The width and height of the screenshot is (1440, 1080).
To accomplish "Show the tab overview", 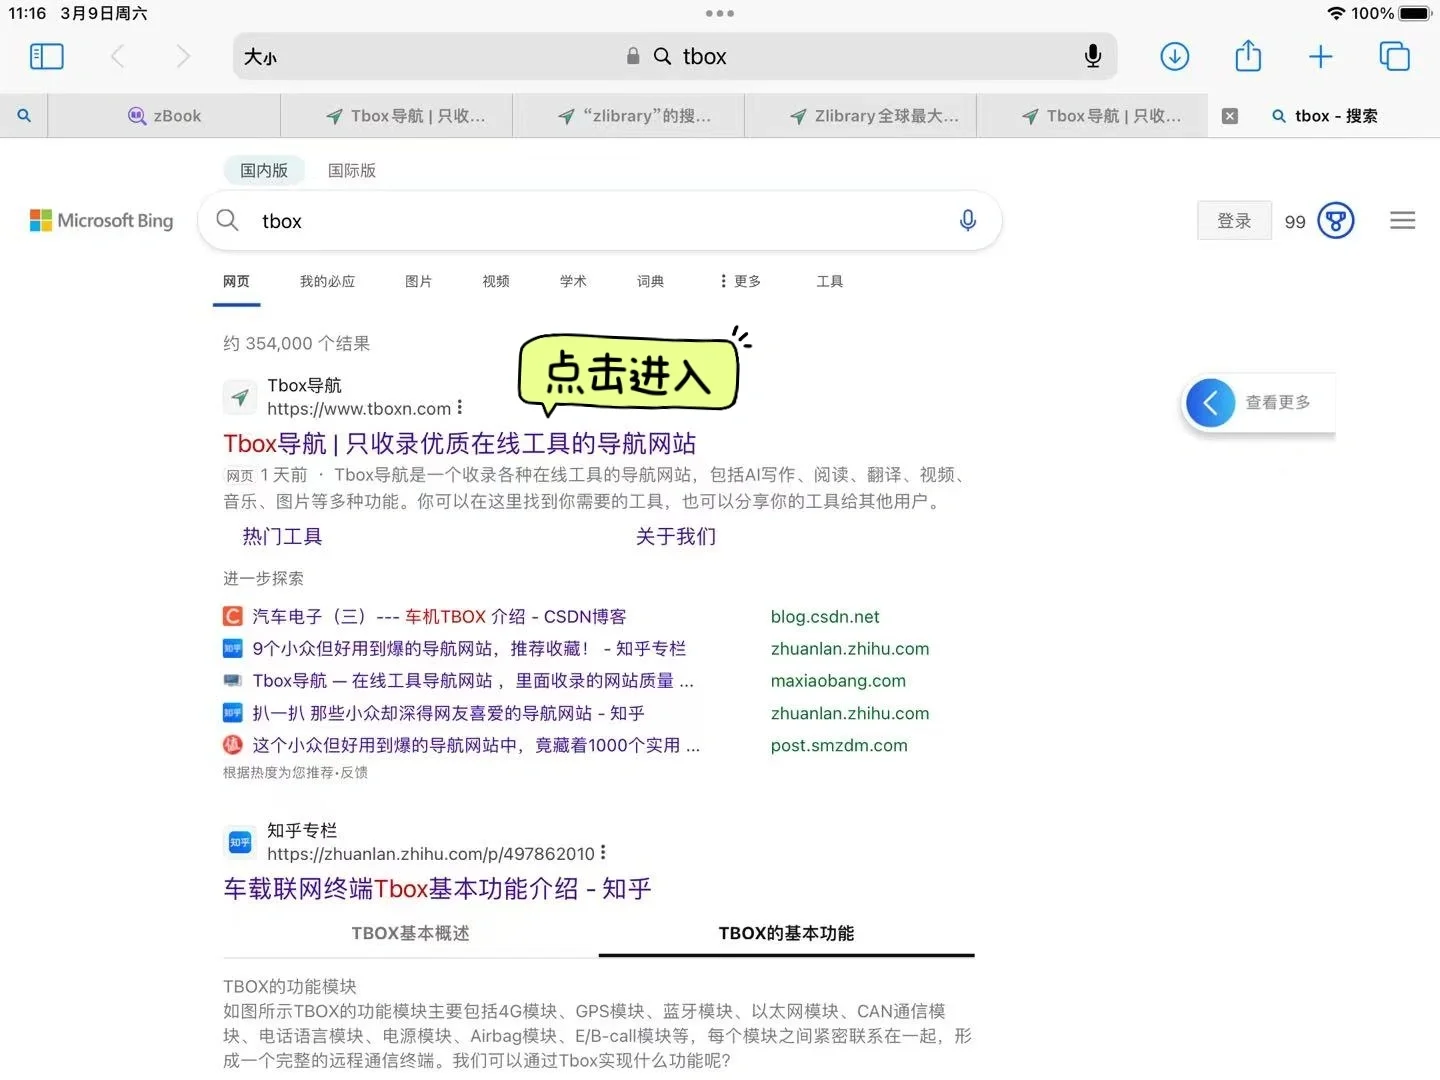I will point(1394,56).
